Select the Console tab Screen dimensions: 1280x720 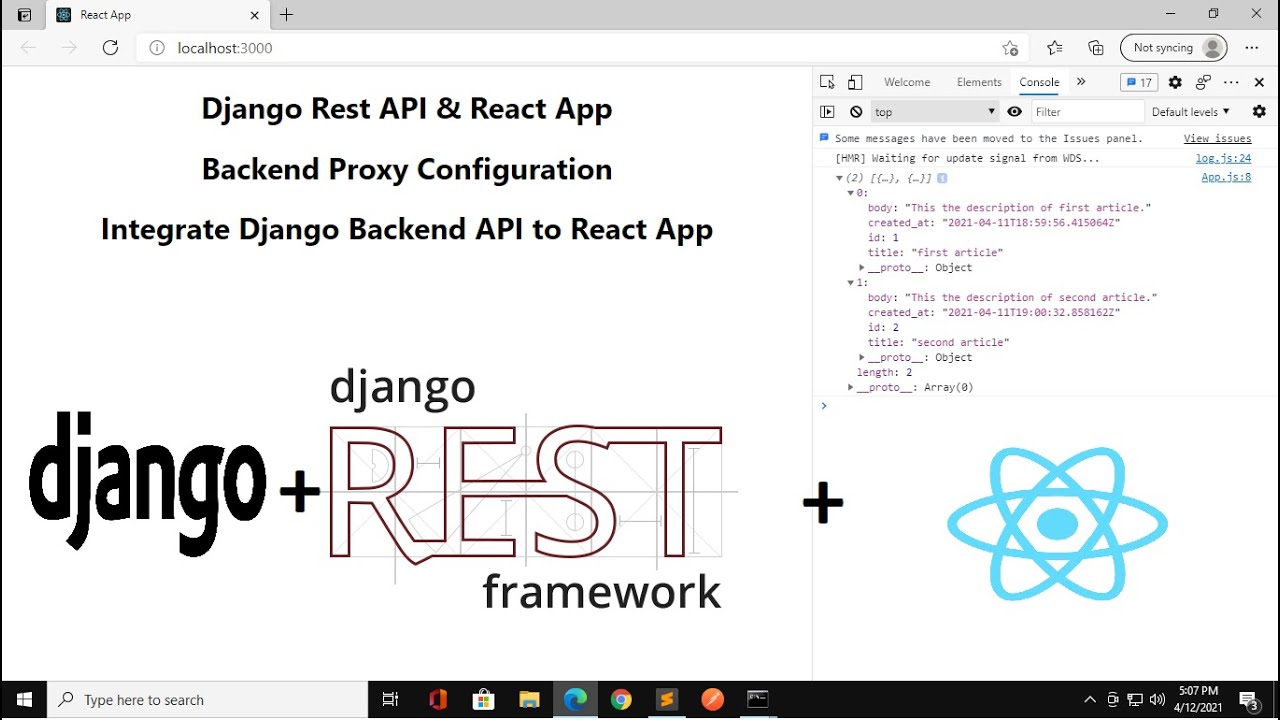(1039, 82)
